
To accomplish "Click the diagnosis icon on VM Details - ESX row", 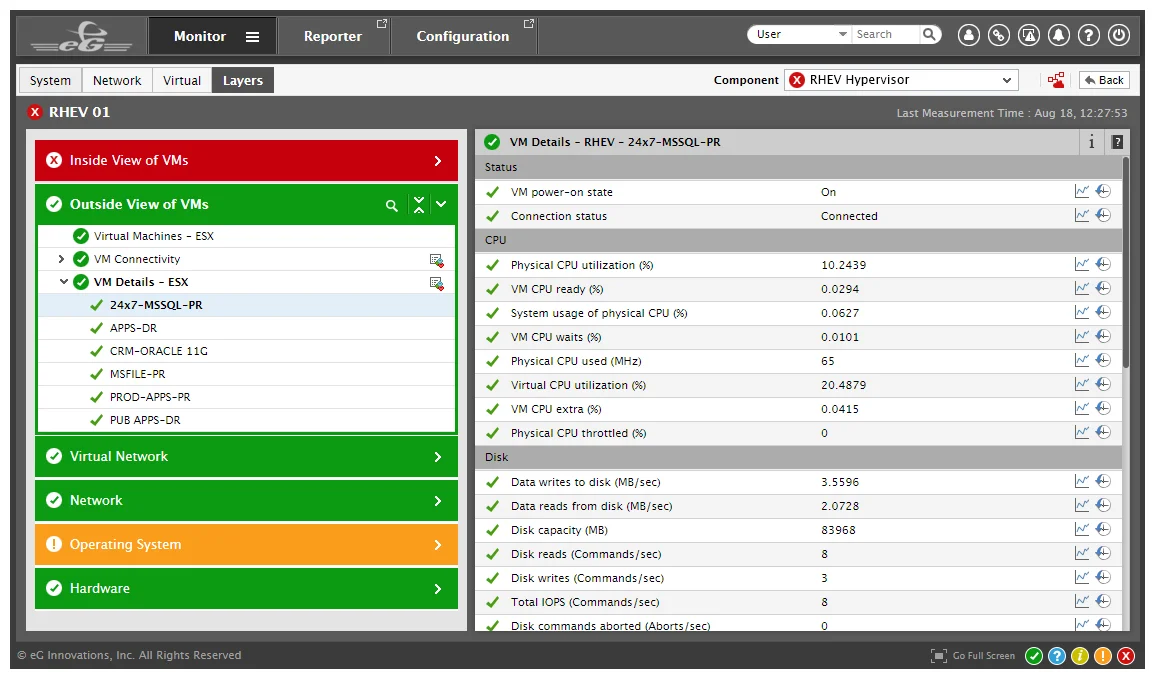I will pyautogui.click(x=437, y=284).
